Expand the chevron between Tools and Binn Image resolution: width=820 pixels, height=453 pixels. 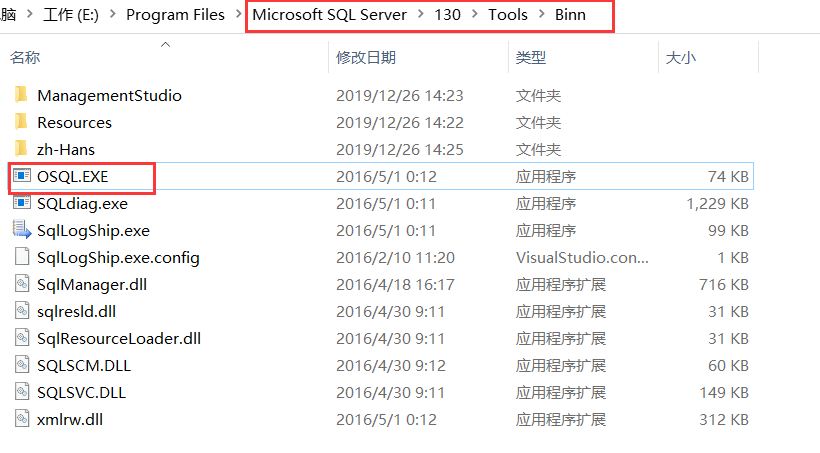click(x=542, y=14)
